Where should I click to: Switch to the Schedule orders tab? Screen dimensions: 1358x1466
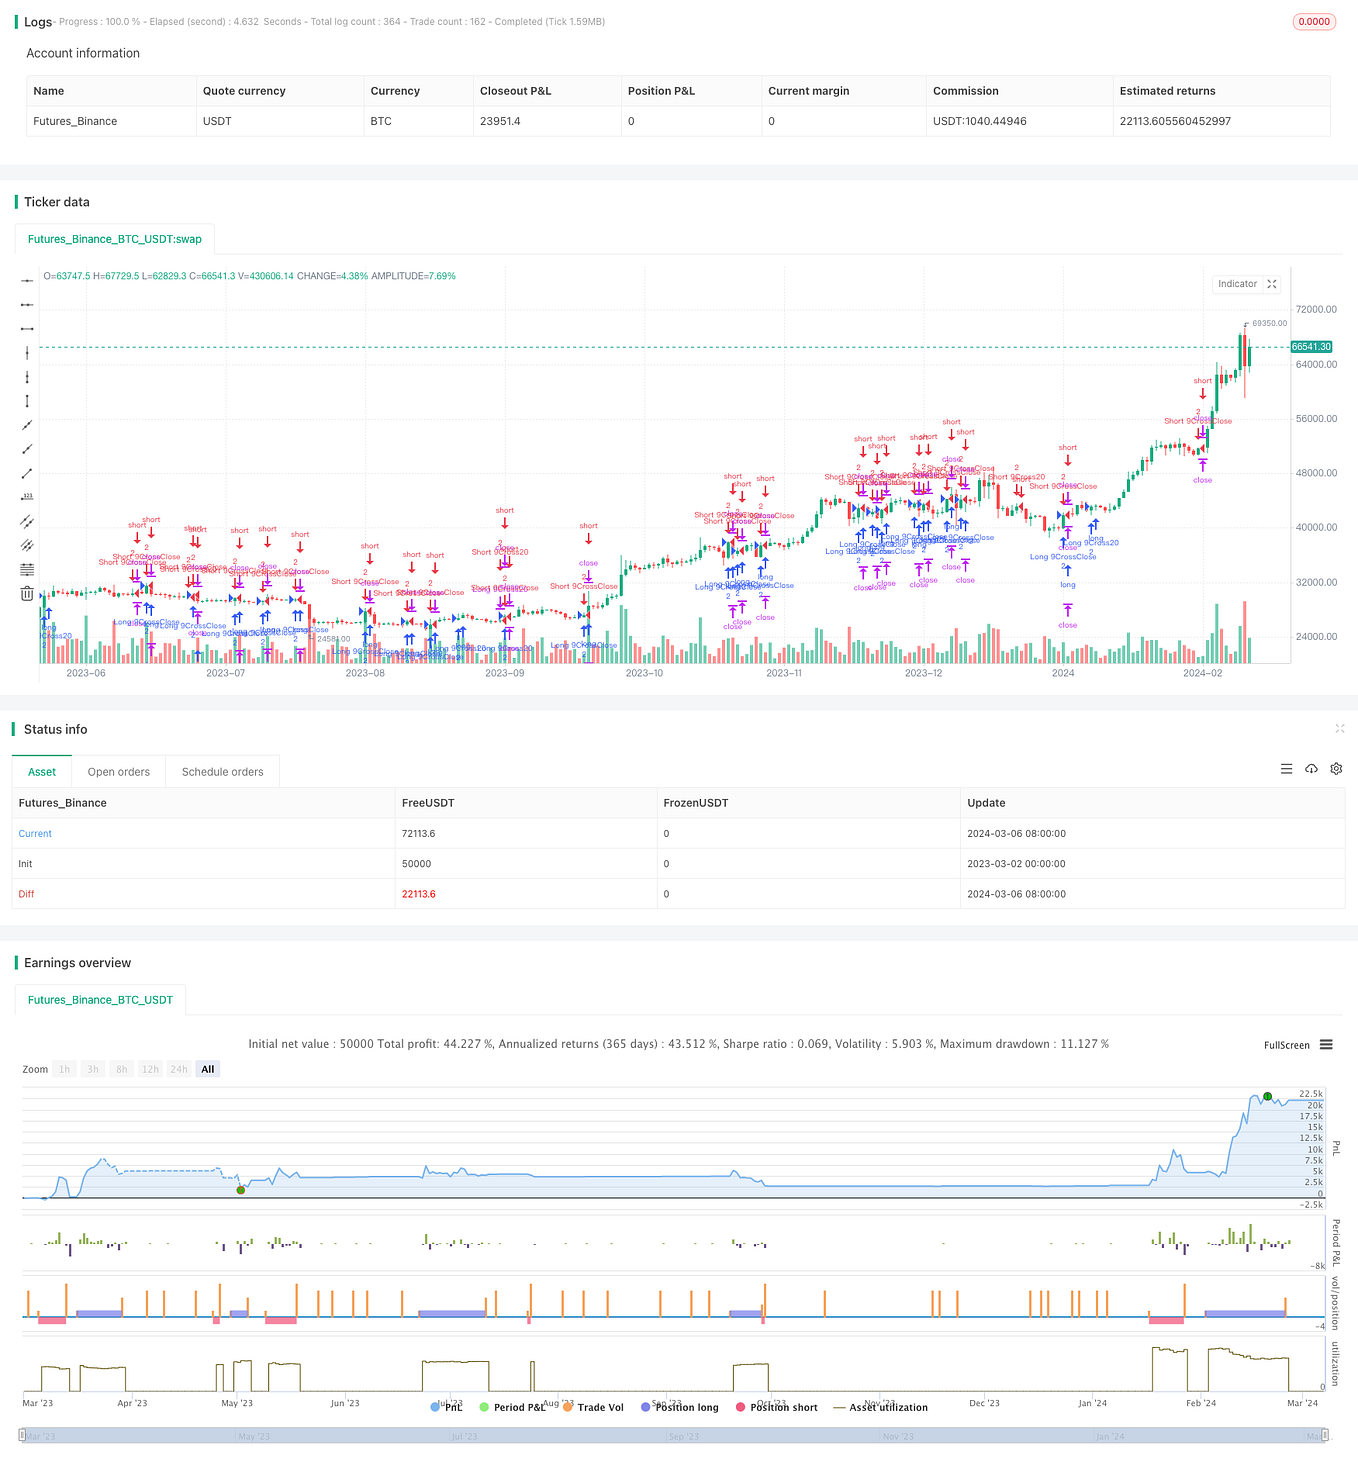[x=222, y=771]
